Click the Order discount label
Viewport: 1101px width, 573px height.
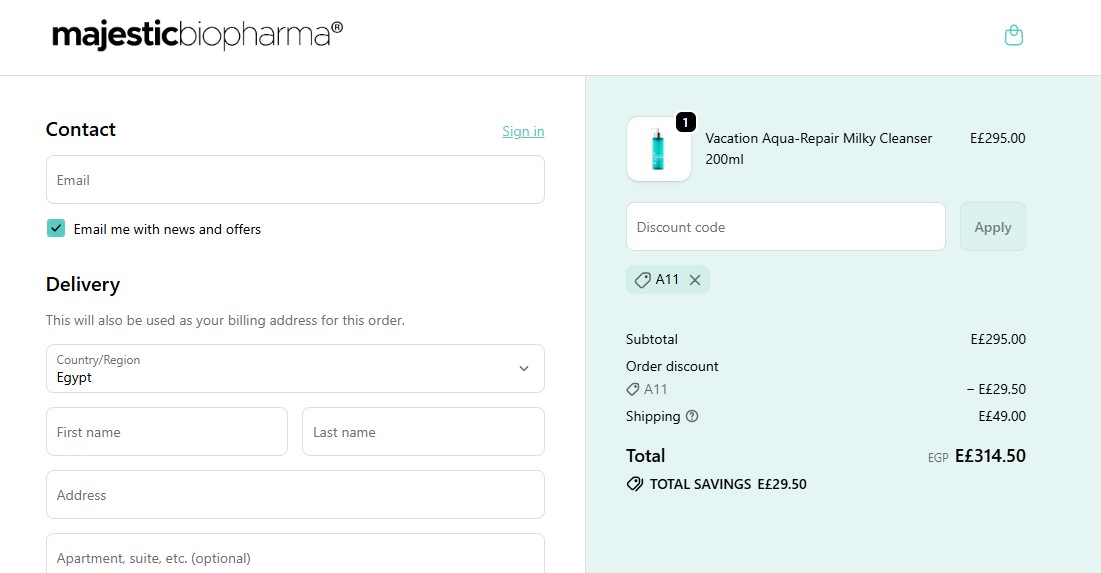[672, 367]
